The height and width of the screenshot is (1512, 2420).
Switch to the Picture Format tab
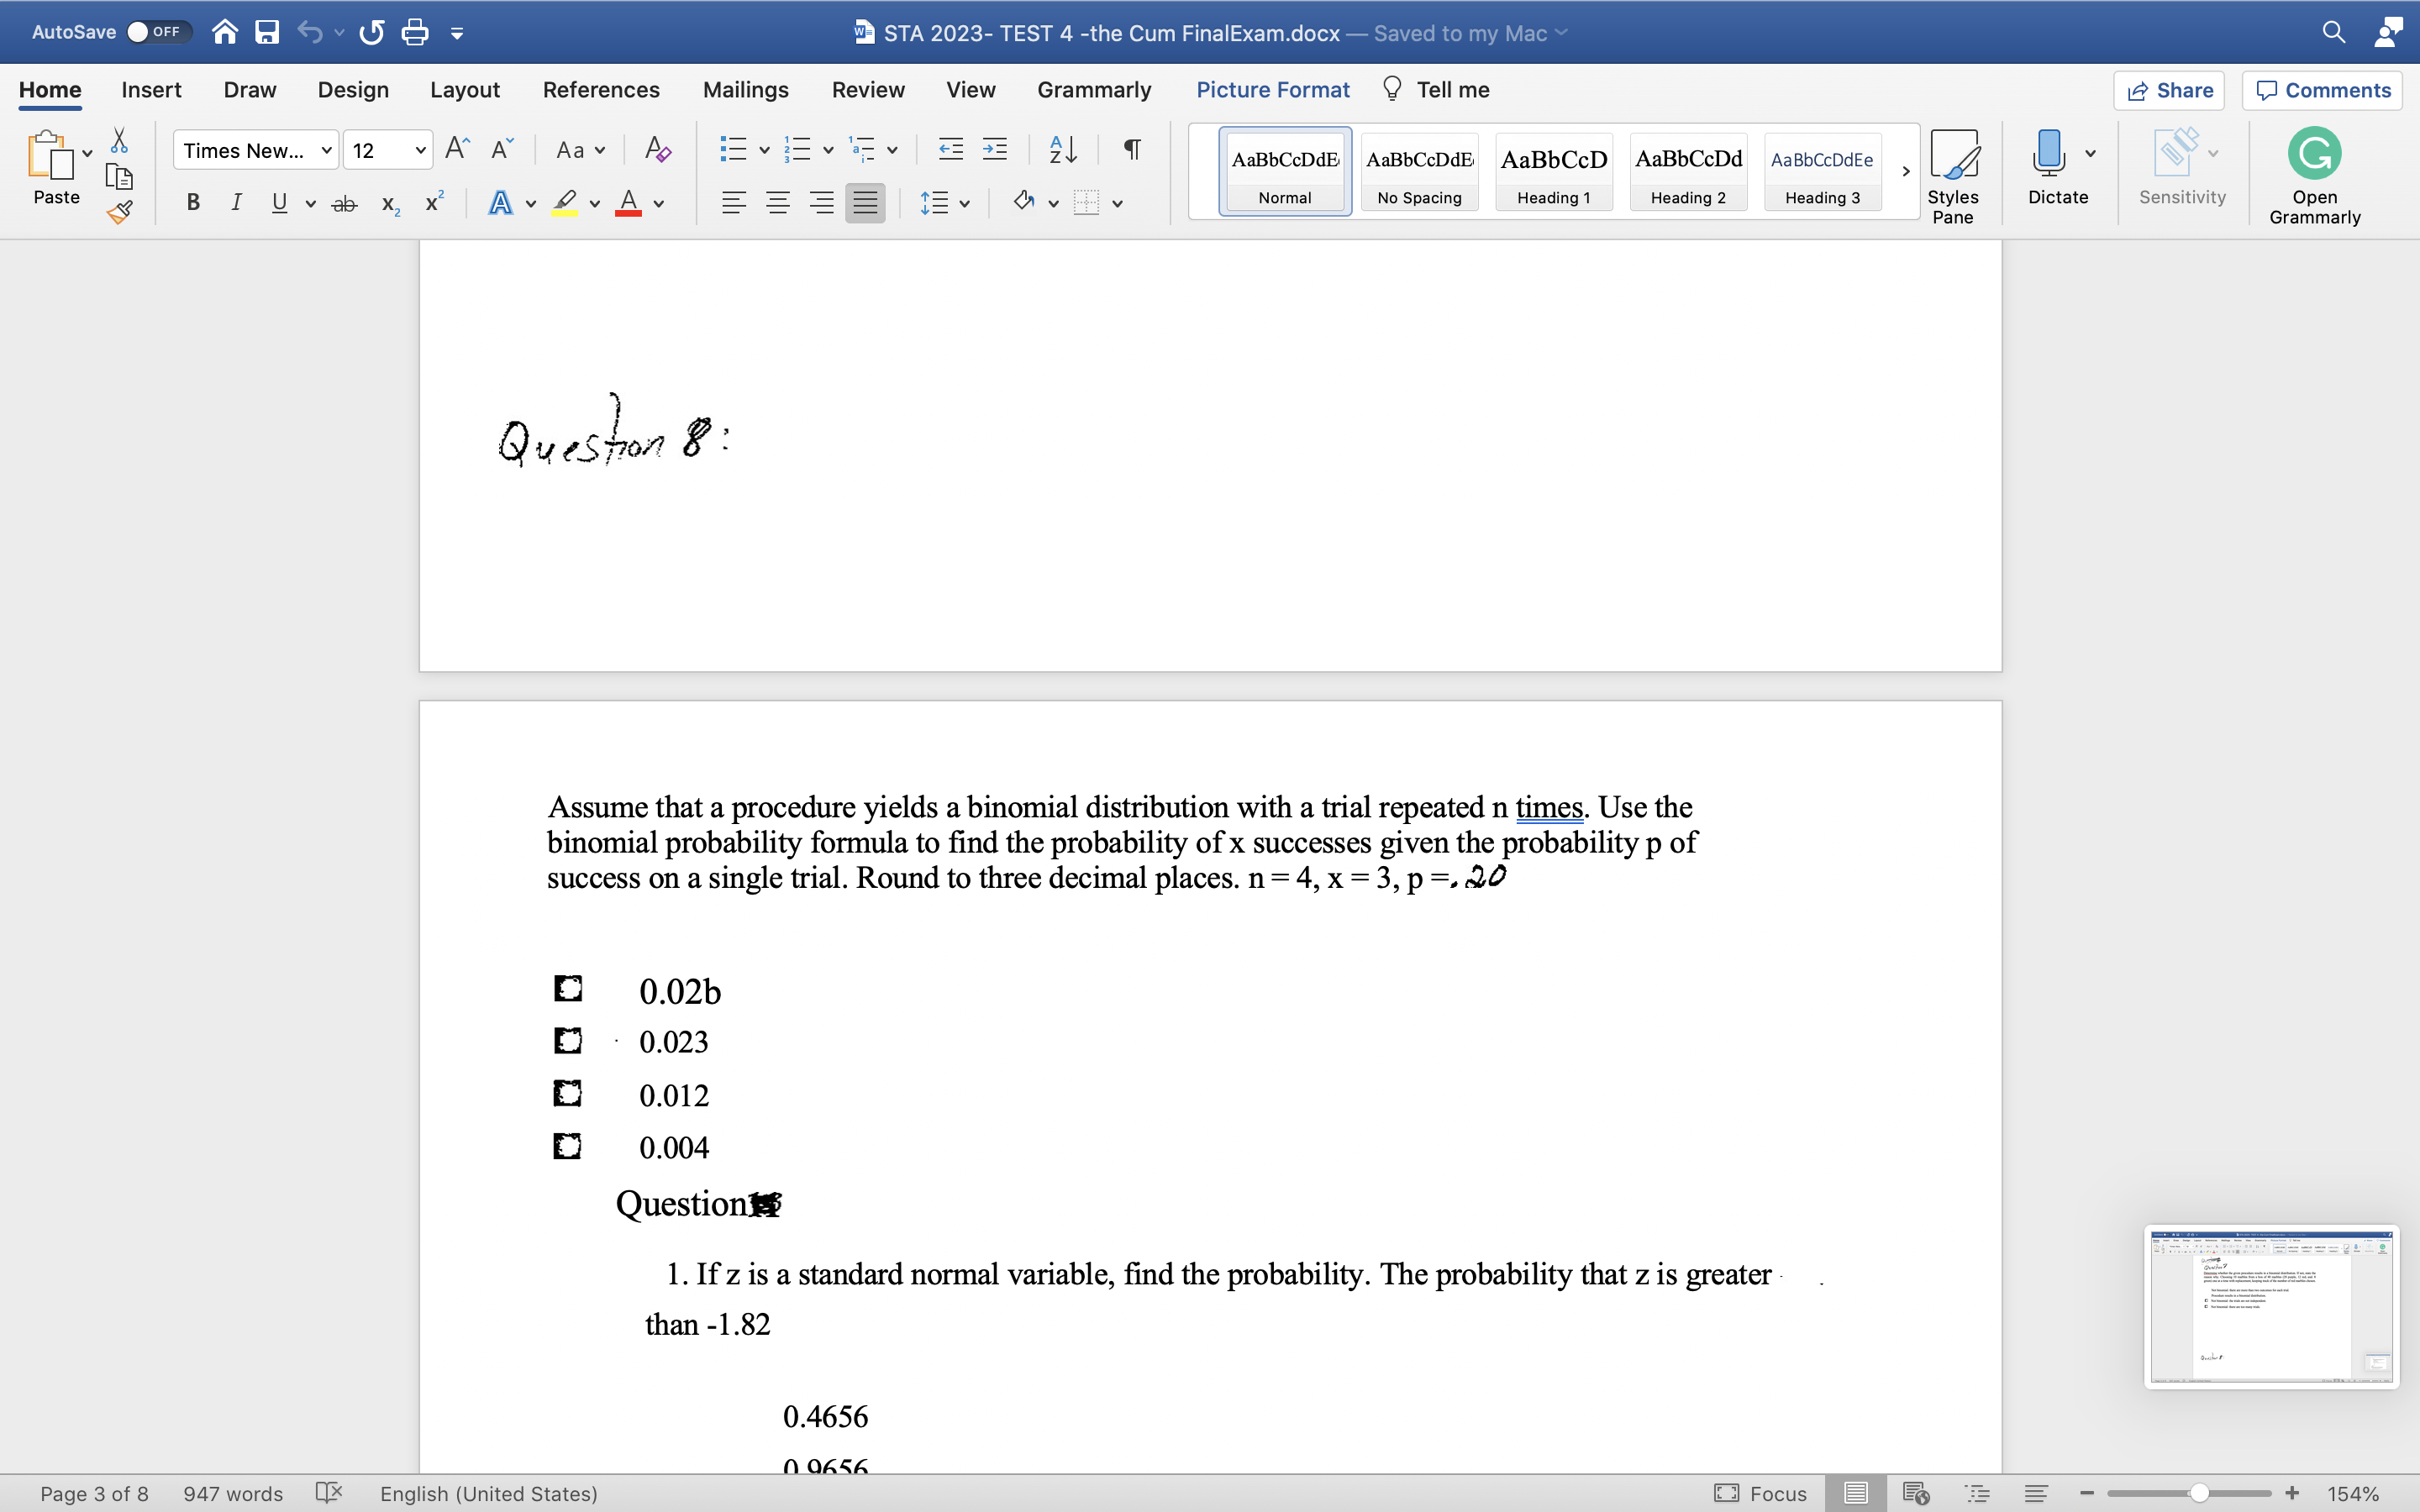point(1272,90)
